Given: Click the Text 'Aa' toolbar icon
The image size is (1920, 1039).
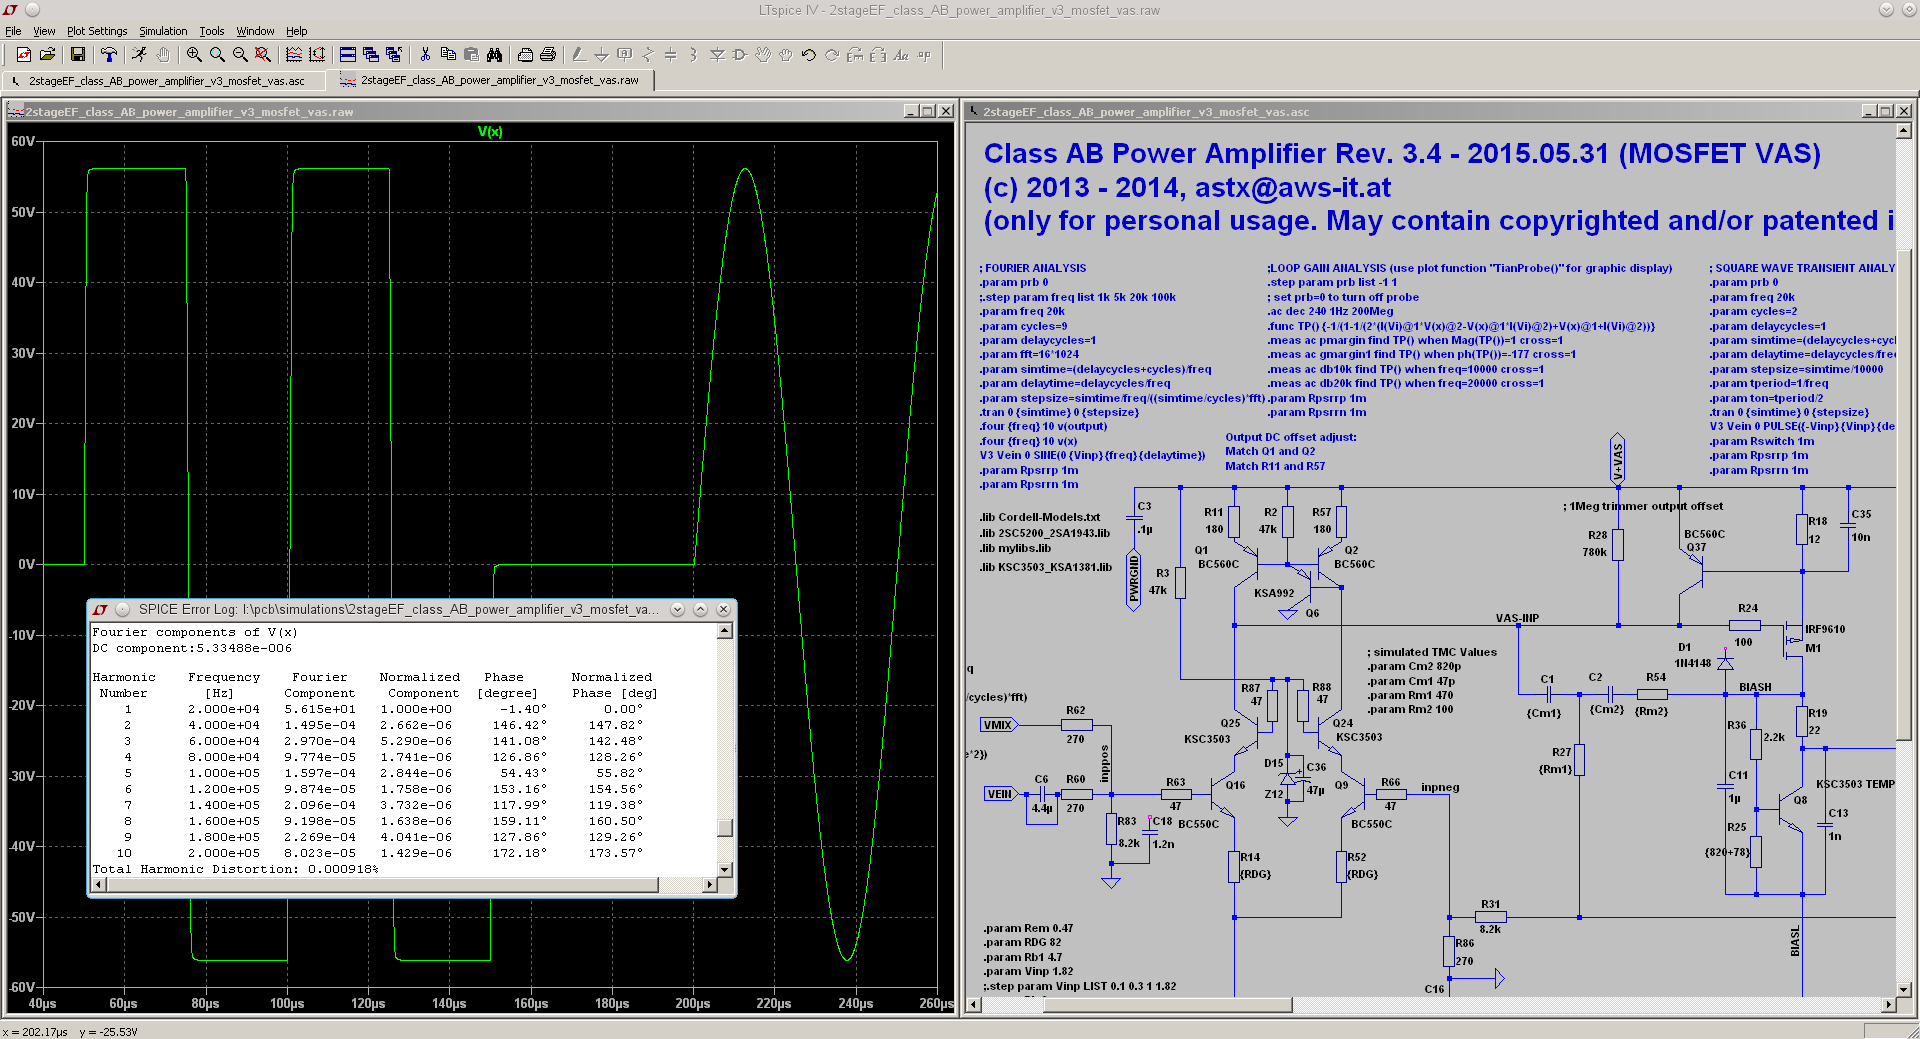Looking at the screenshot, I should (x=901, y=55).
